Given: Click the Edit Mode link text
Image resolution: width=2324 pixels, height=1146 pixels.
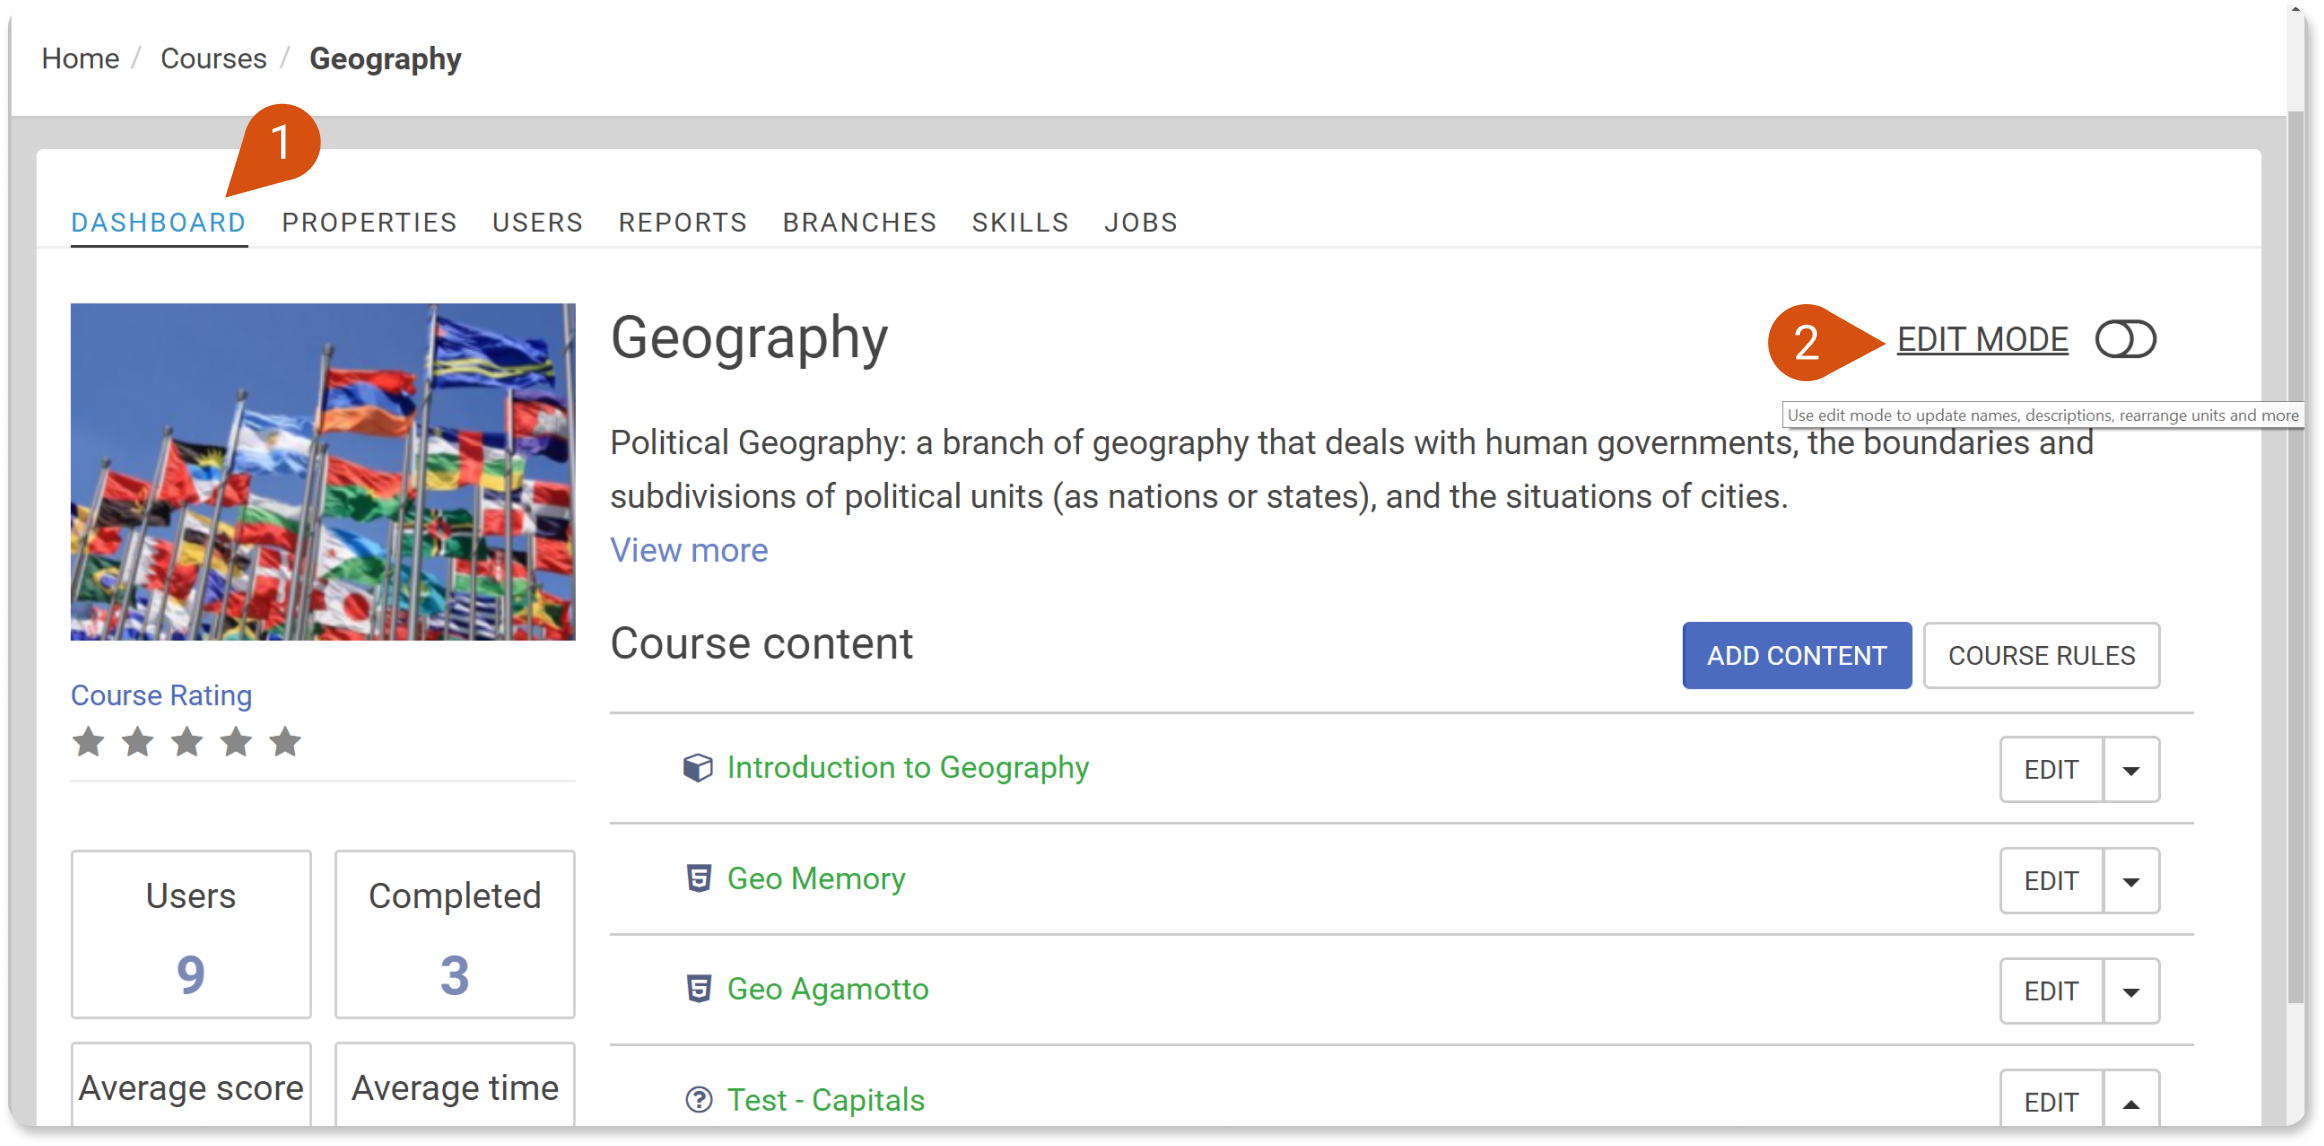Looking at the screenshot, I should 1983,340.
